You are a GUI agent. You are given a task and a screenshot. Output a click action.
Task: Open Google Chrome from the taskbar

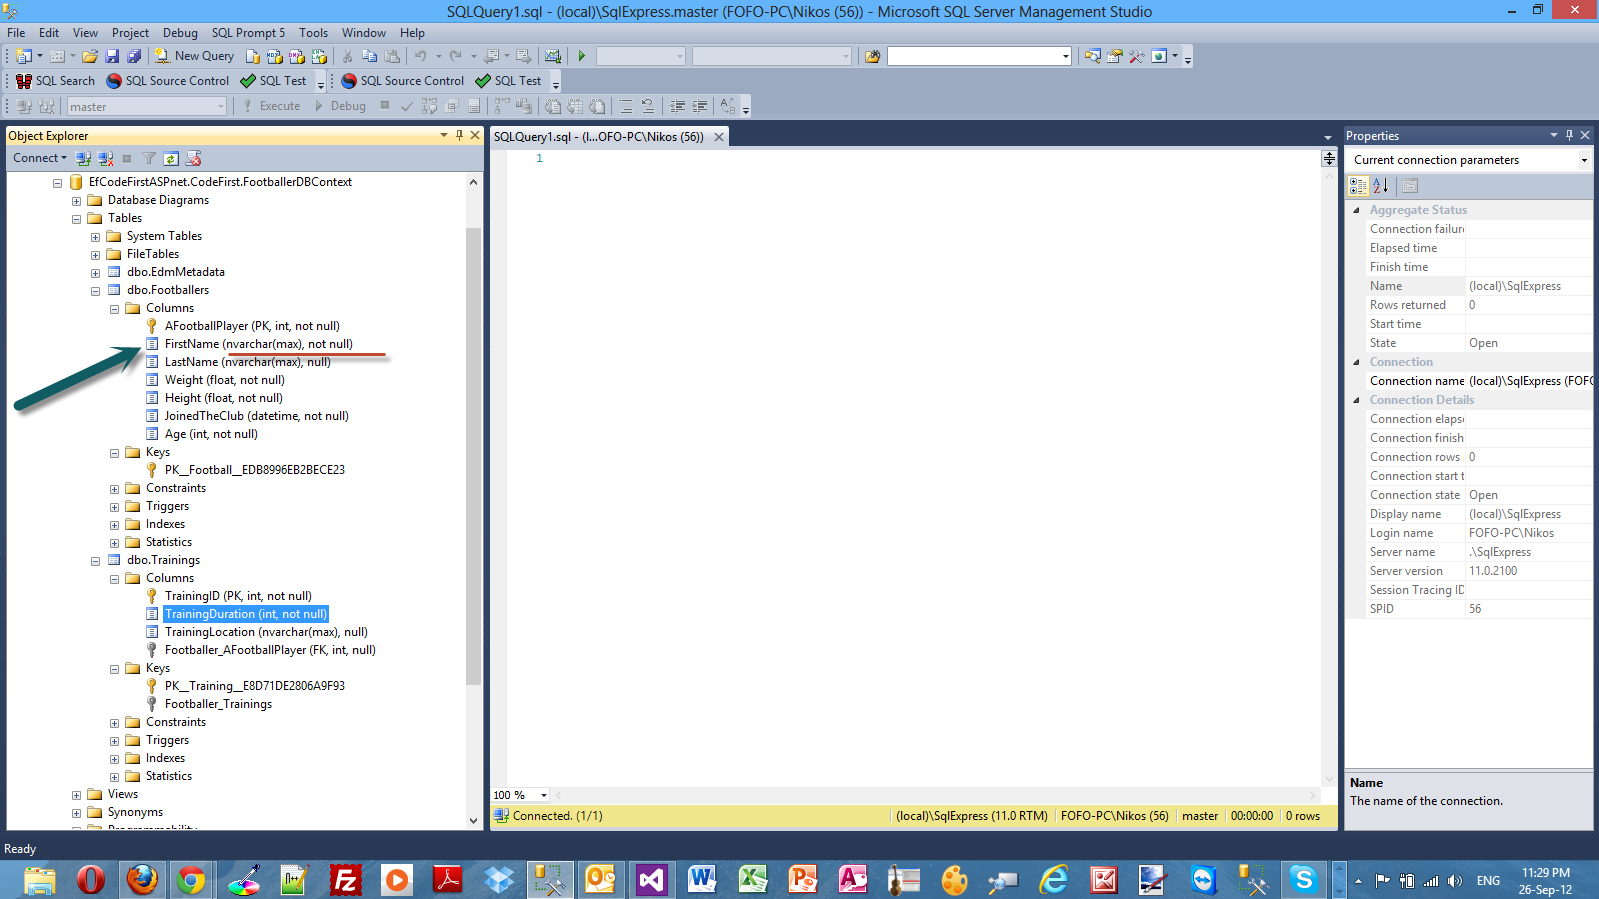(191, 880)
